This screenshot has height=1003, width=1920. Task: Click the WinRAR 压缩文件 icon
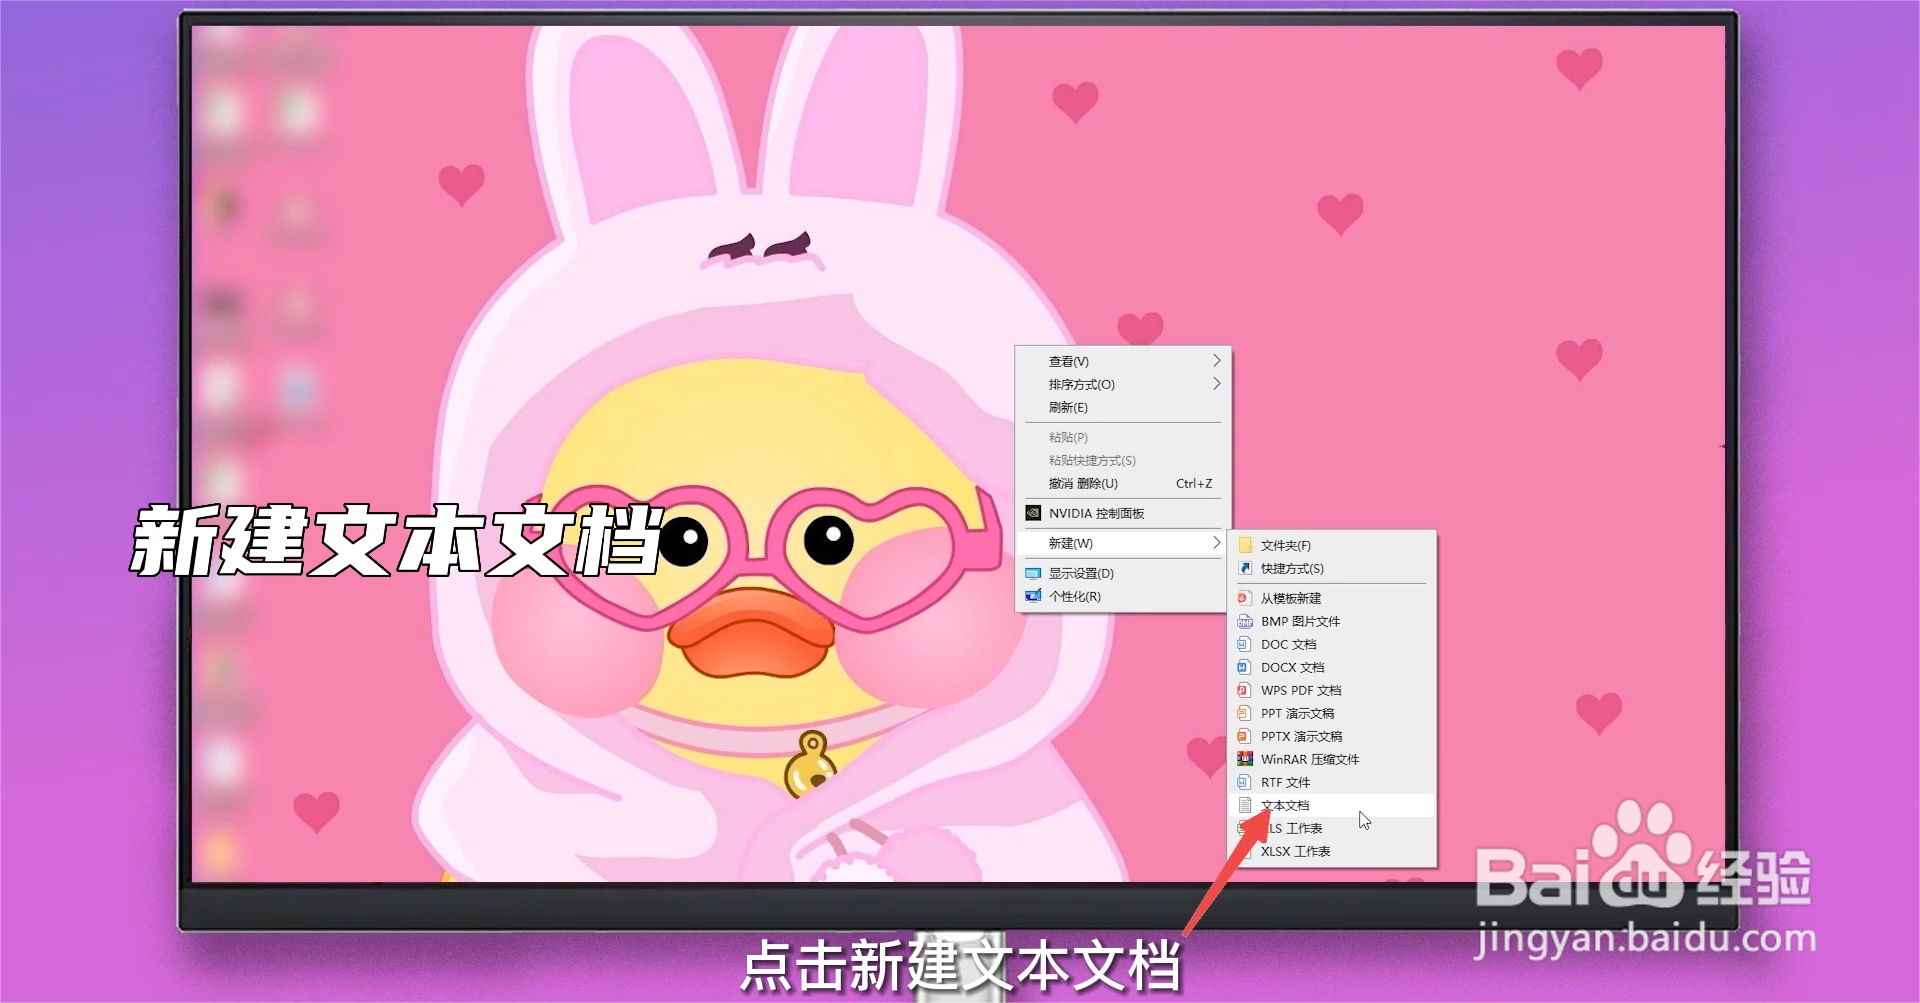pyautogui.click(x=1245, y=759)
